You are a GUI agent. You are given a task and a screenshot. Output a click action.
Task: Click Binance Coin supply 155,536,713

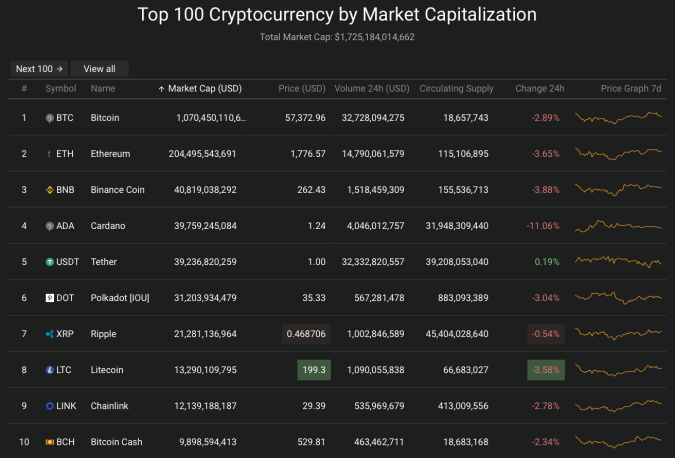coord(463,190)
